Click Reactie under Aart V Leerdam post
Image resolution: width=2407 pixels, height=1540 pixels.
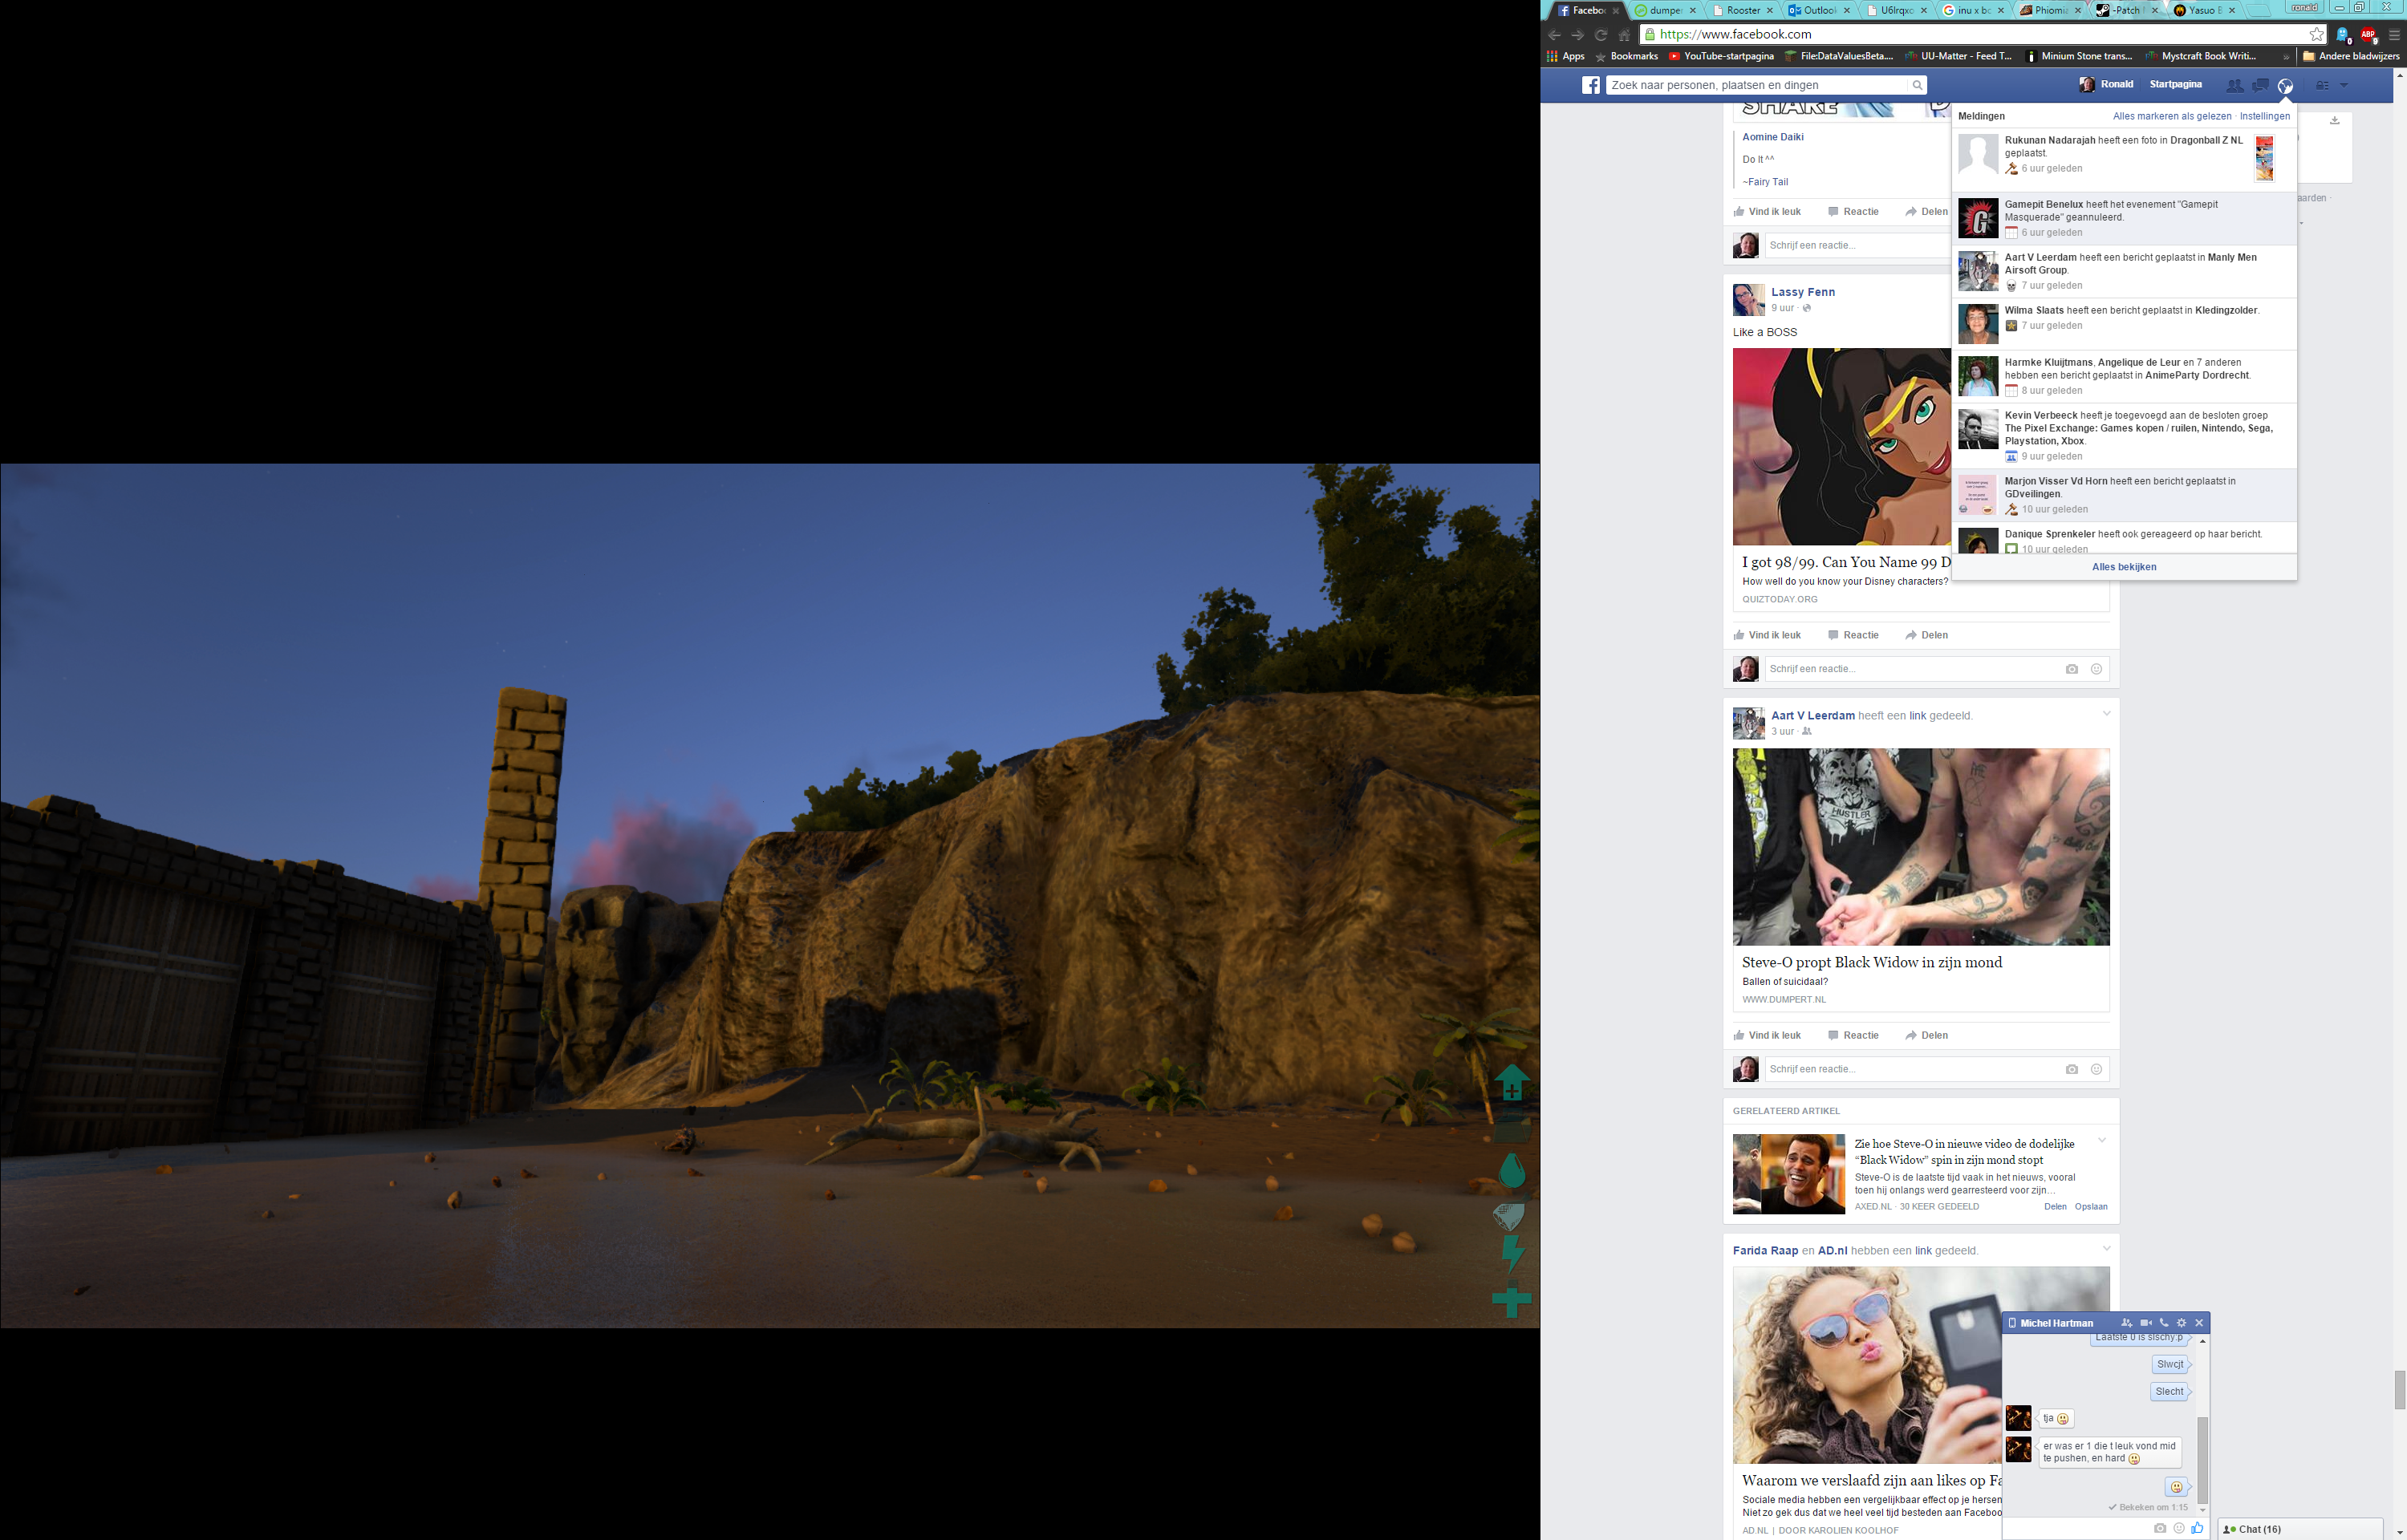1853,1035
